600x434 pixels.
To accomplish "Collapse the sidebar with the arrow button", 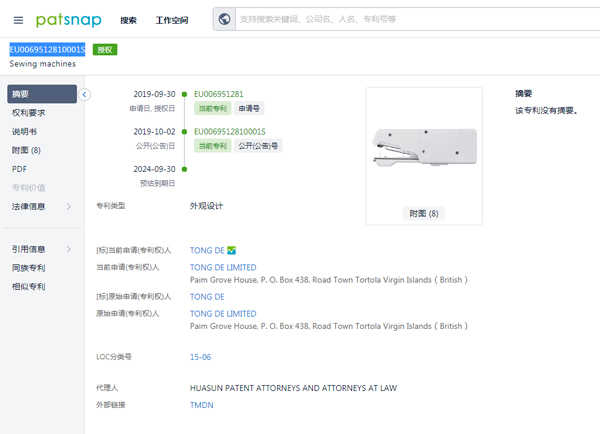I will tap(85, 95).
